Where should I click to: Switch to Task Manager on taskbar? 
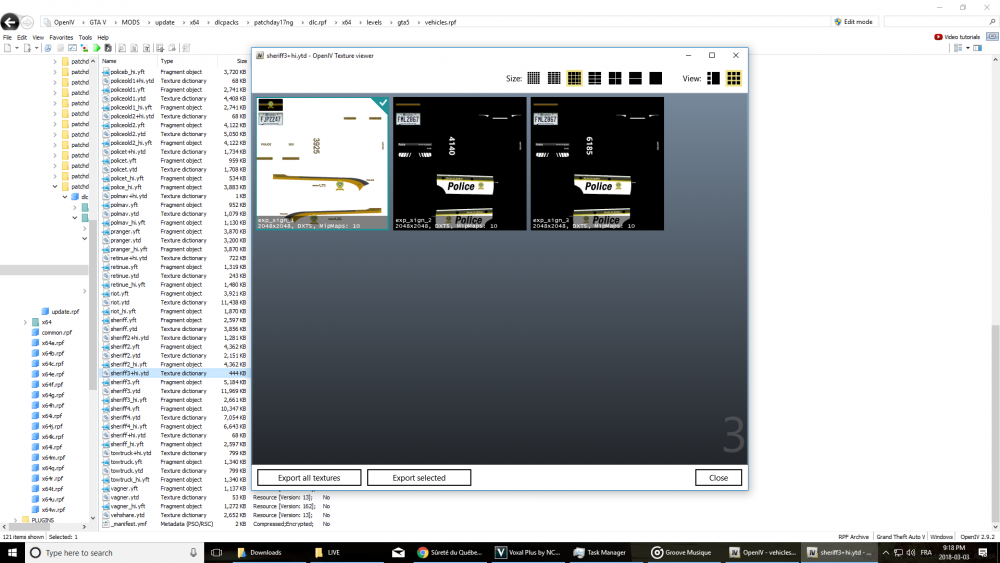point(599,553)
